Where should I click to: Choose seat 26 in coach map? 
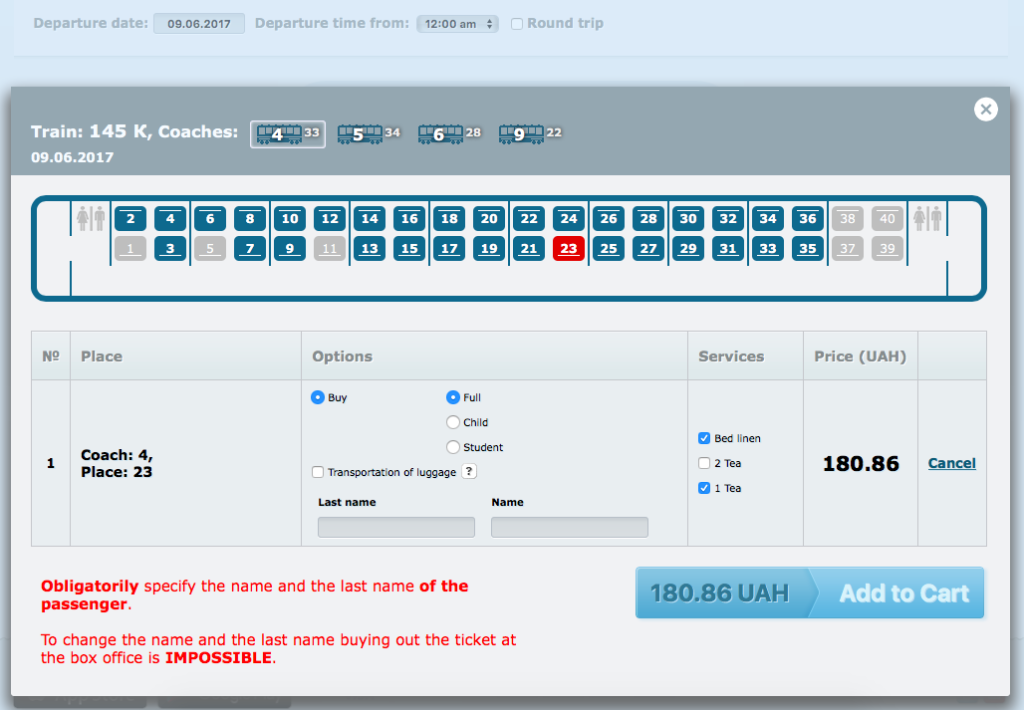tap(609, 219)
